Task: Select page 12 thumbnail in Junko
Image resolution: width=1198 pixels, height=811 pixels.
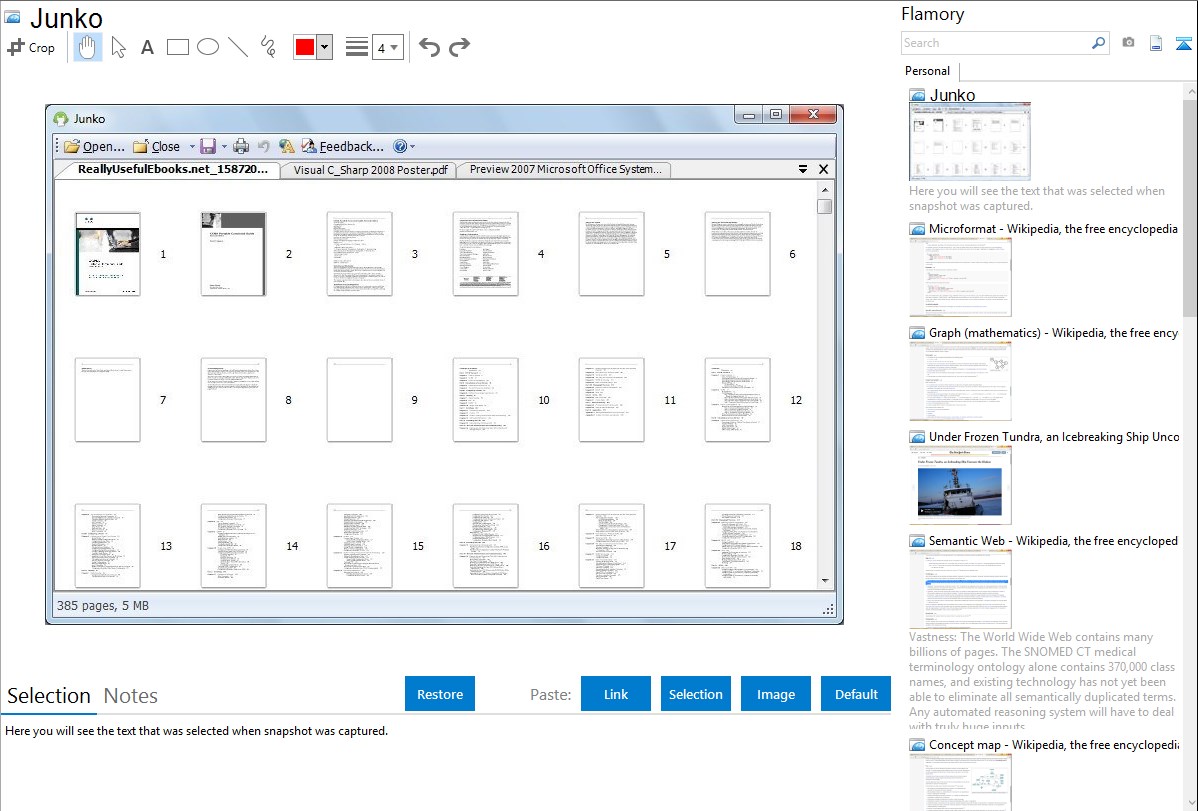Action: 737,400
